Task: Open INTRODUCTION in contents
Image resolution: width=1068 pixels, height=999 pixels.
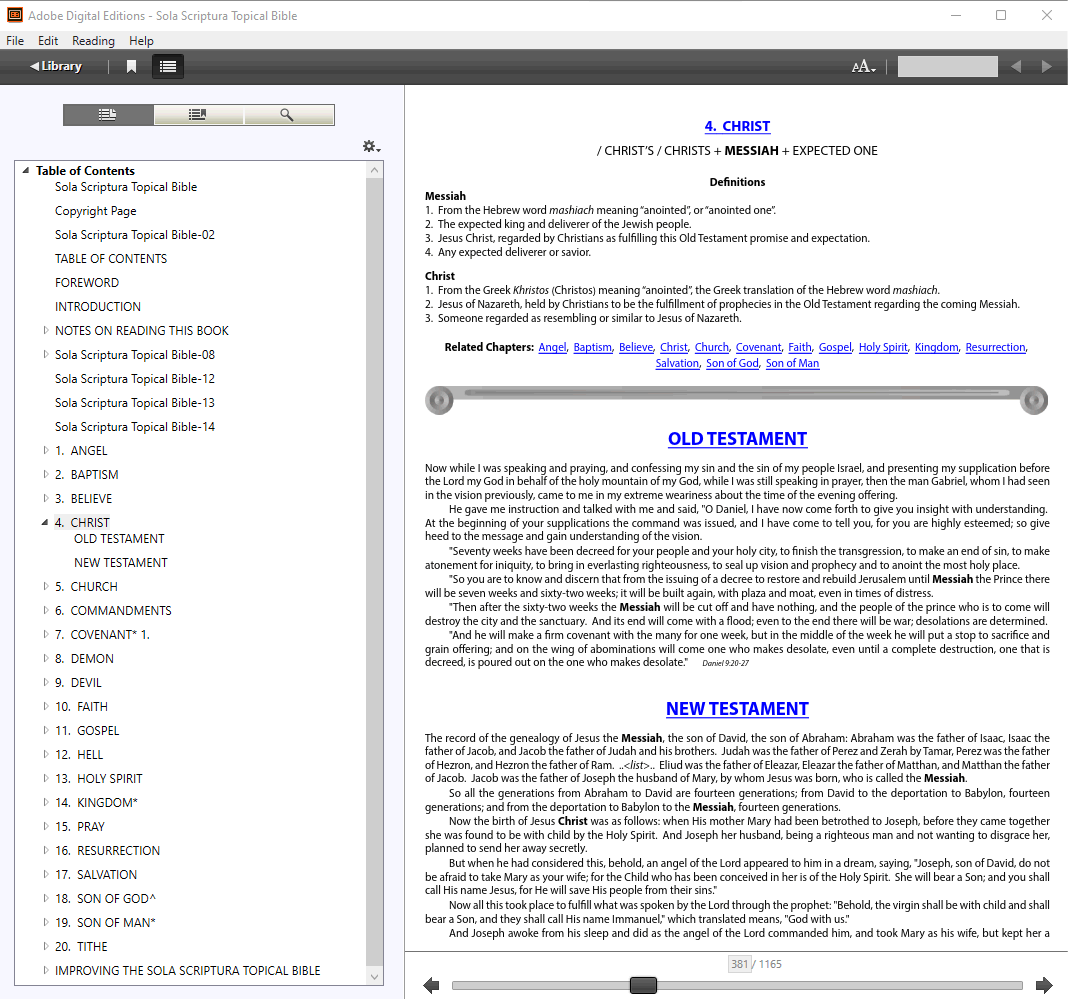Action: click(x=97, y=306)
